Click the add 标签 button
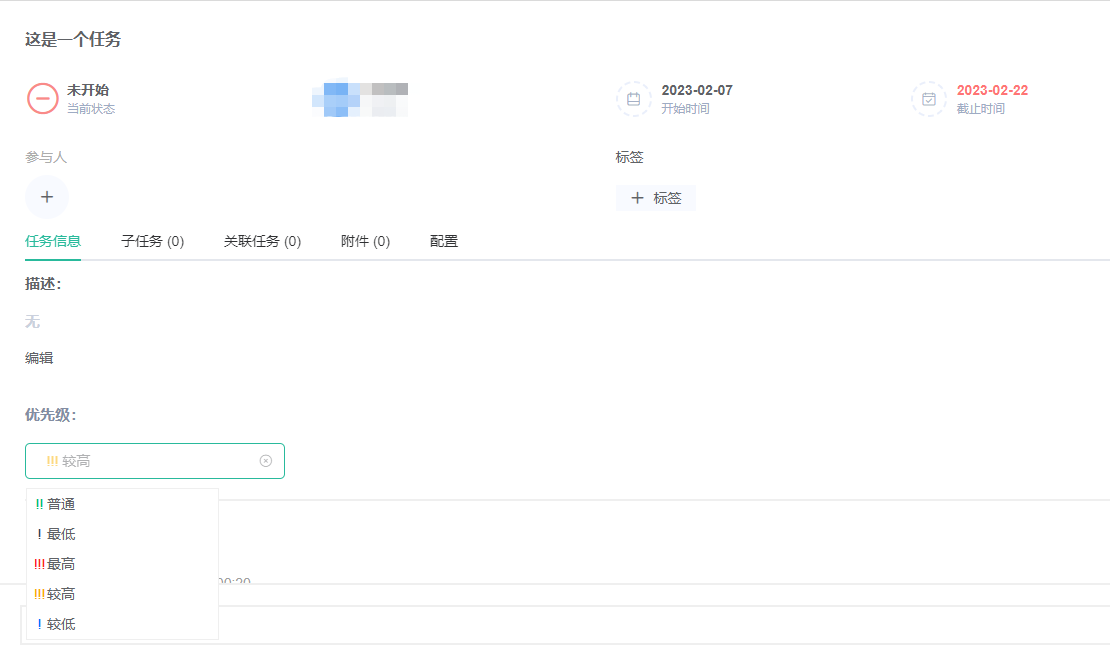 click(x=656, y=198)
